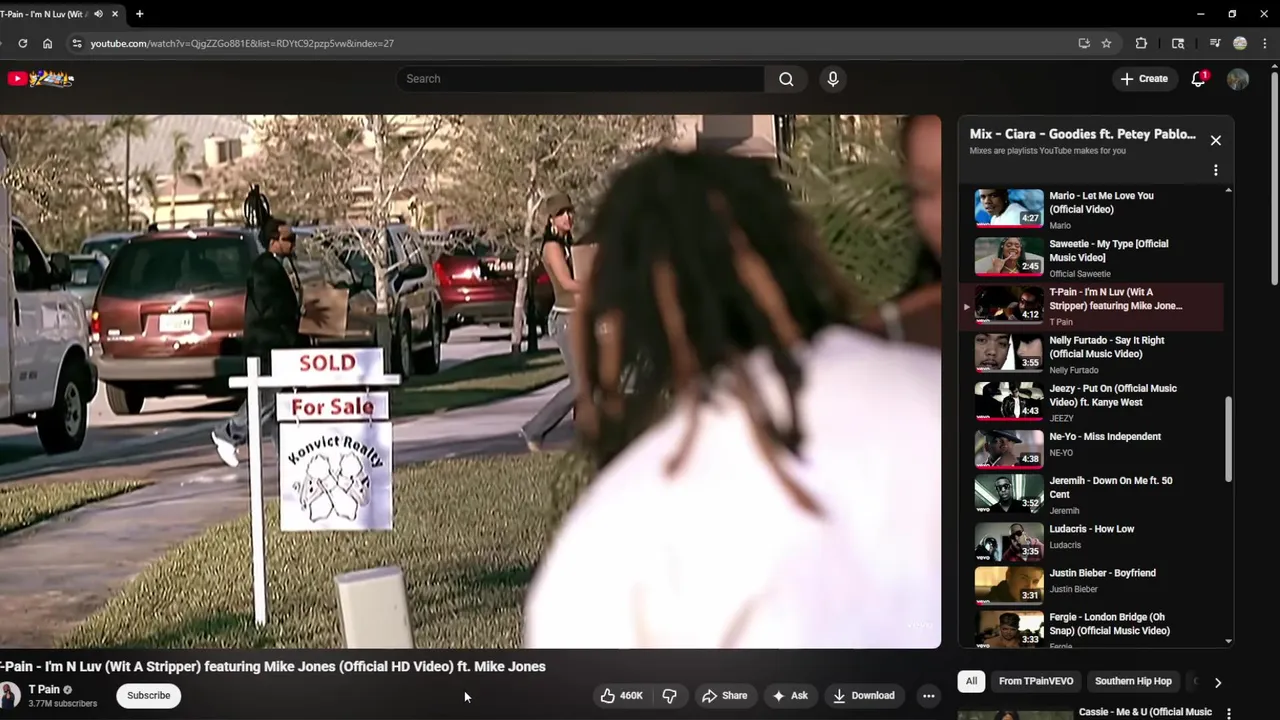Click the T Pain artist name under the playing item
This screenshot has height=720, width=1280.
(x=1061, y=322)
